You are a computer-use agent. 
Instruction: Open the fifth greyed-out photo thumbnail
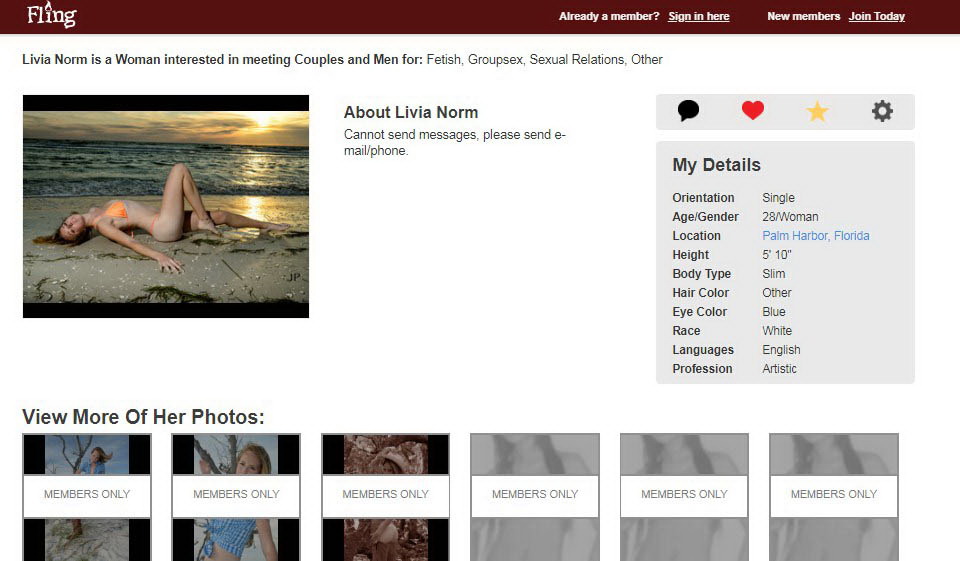684,496
